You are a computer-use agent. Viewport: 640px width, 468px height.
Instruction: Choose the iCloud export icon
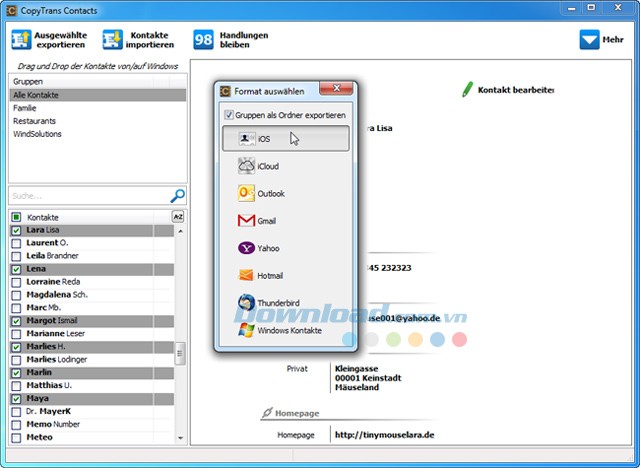pos(246,166)
